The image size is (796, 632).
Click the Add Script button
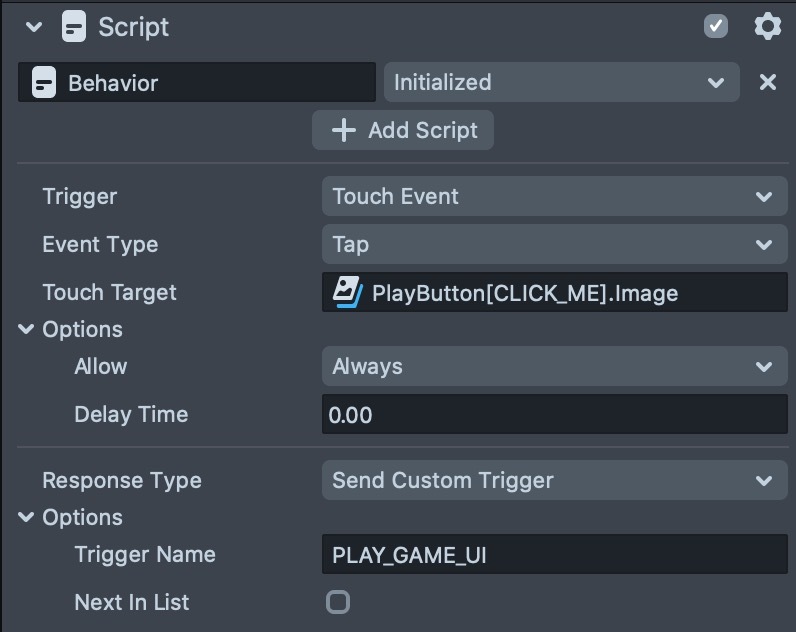(403, 130)
